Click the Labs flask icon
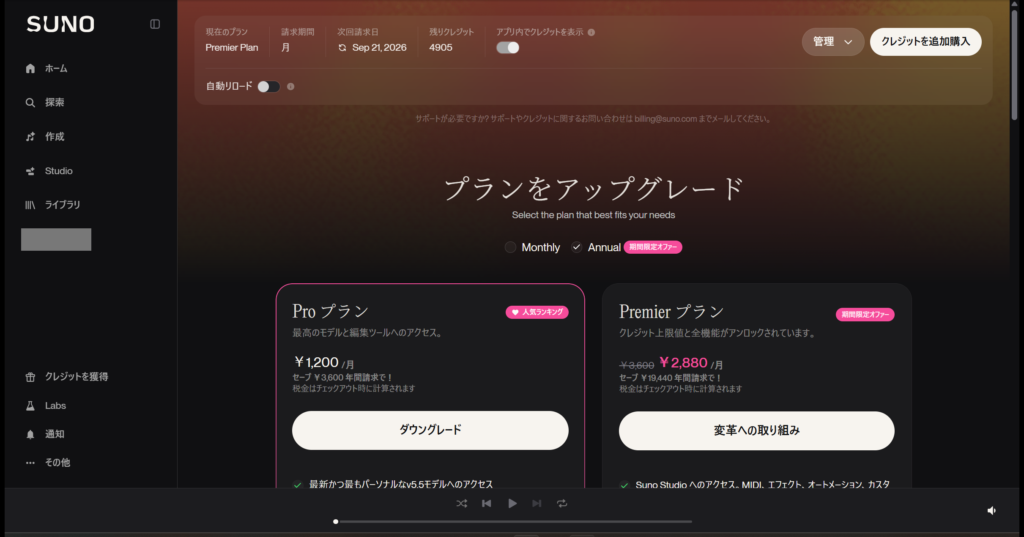The height and width of the screenshot is (537, 1024). tap(30, 406)
